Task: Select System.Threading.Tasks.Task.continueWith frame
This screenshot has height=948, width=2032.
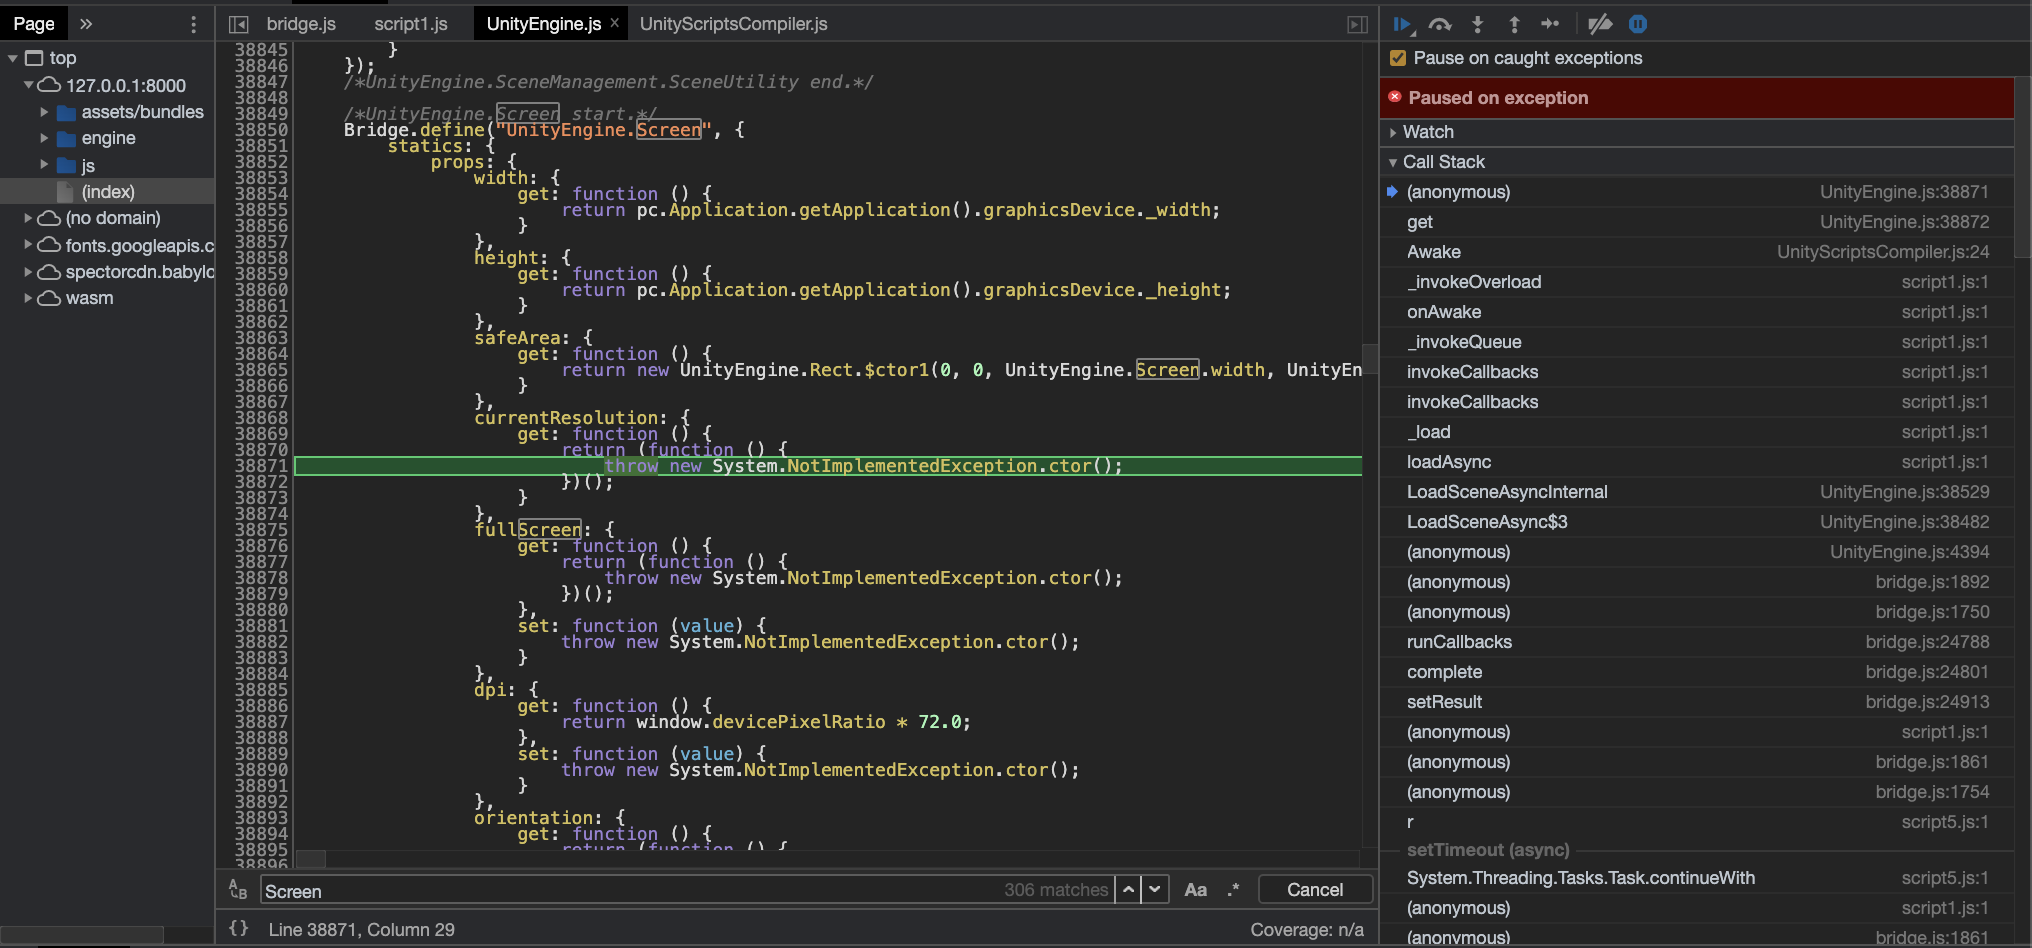Action: coord(1696,878)
